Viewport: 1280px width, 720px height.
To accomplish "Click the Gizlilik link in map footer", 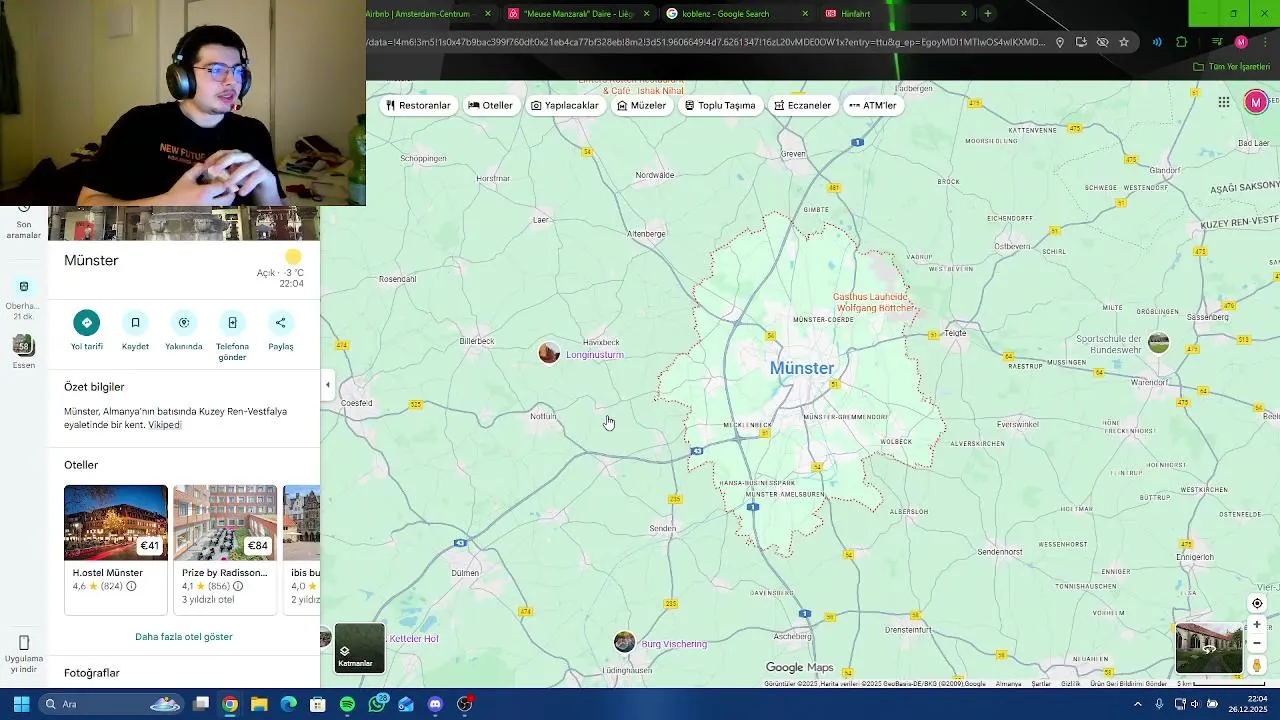I will 1071,684.
